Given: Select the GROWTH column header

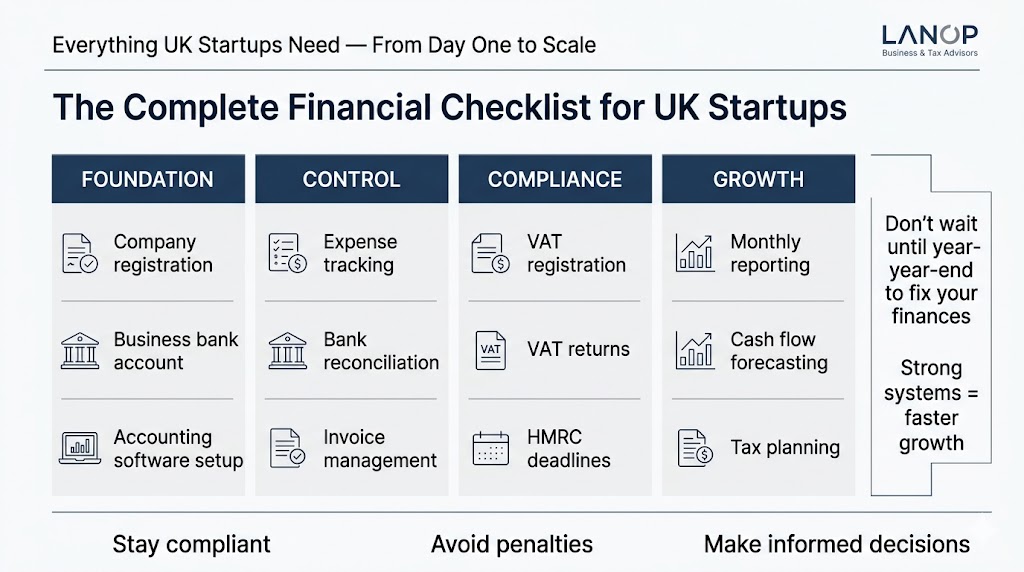Looking at the screenshot, I should tap(758, 180).
